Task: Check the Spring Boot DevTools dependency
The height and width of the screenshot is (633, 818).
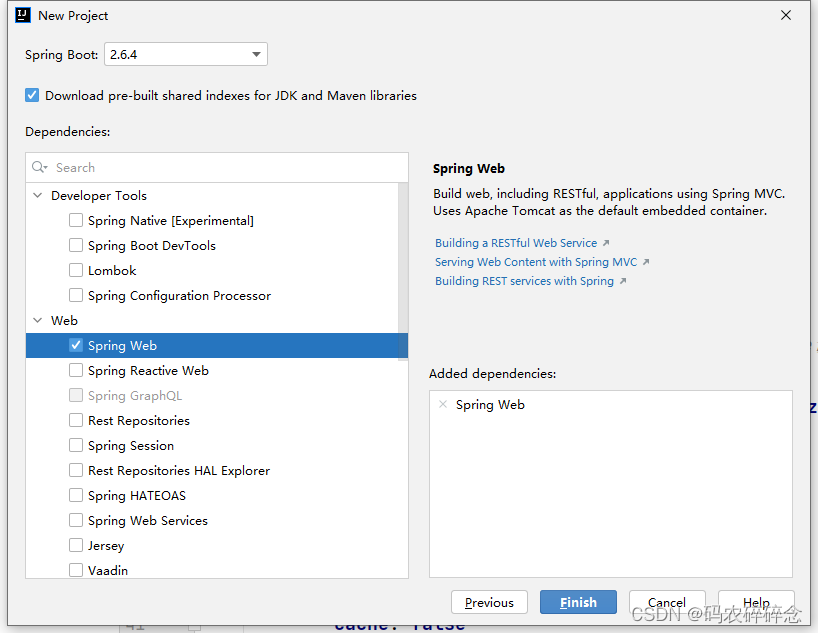Action: pyautogui.click(x=76, y=245)
